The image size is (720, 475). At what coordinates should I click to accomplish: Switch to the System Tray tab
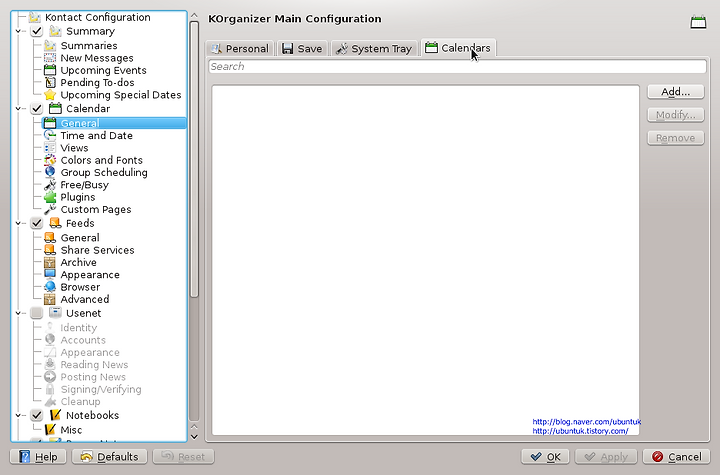coord(375,48)
